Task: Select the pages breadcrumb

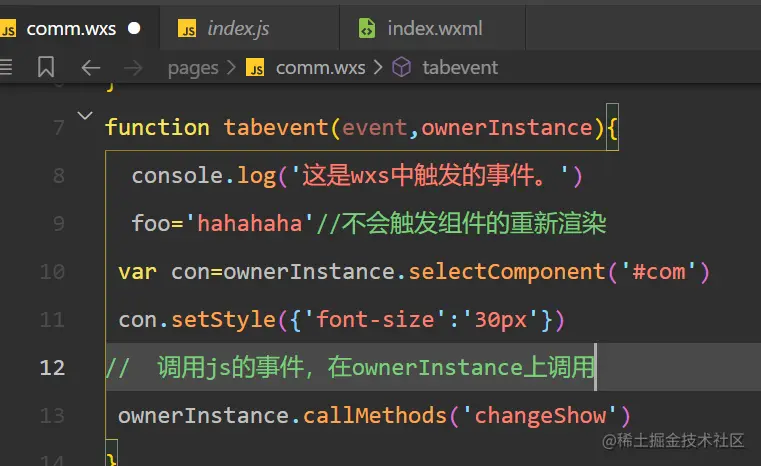Action: (x=193, y=68)
